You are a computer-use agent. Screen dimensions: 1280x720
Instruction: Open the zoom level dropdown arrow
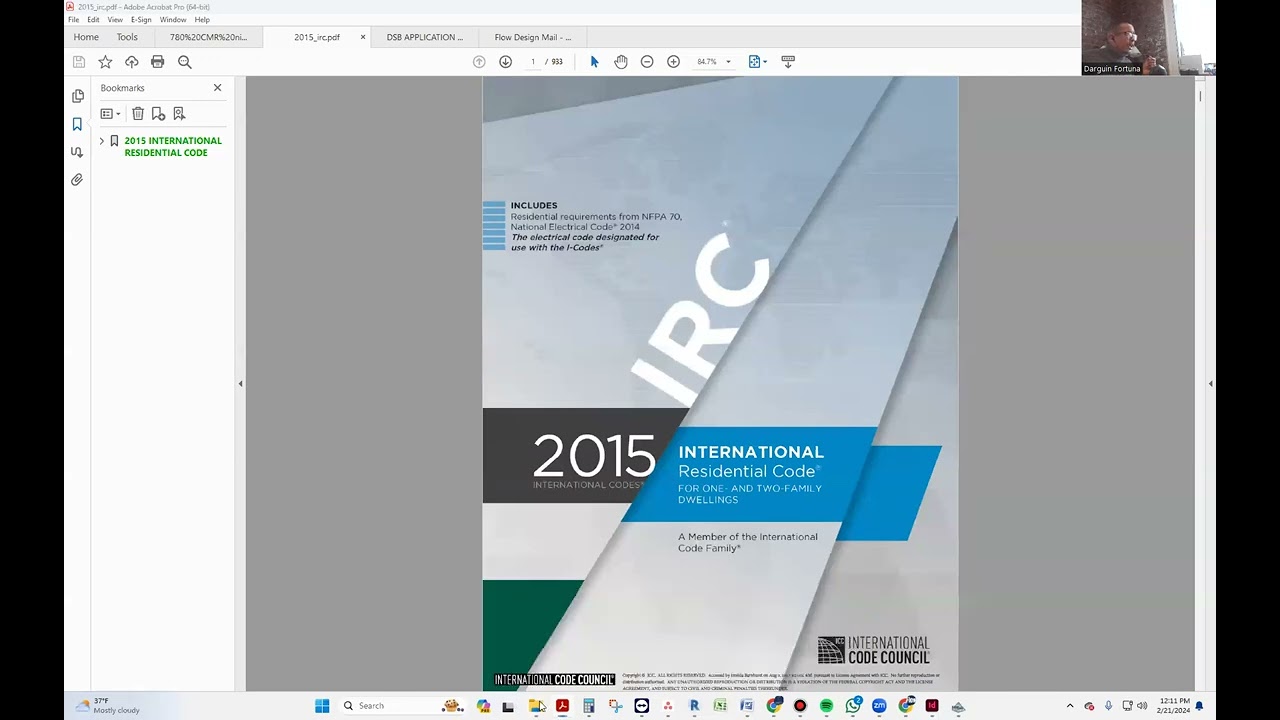(728, 62)
